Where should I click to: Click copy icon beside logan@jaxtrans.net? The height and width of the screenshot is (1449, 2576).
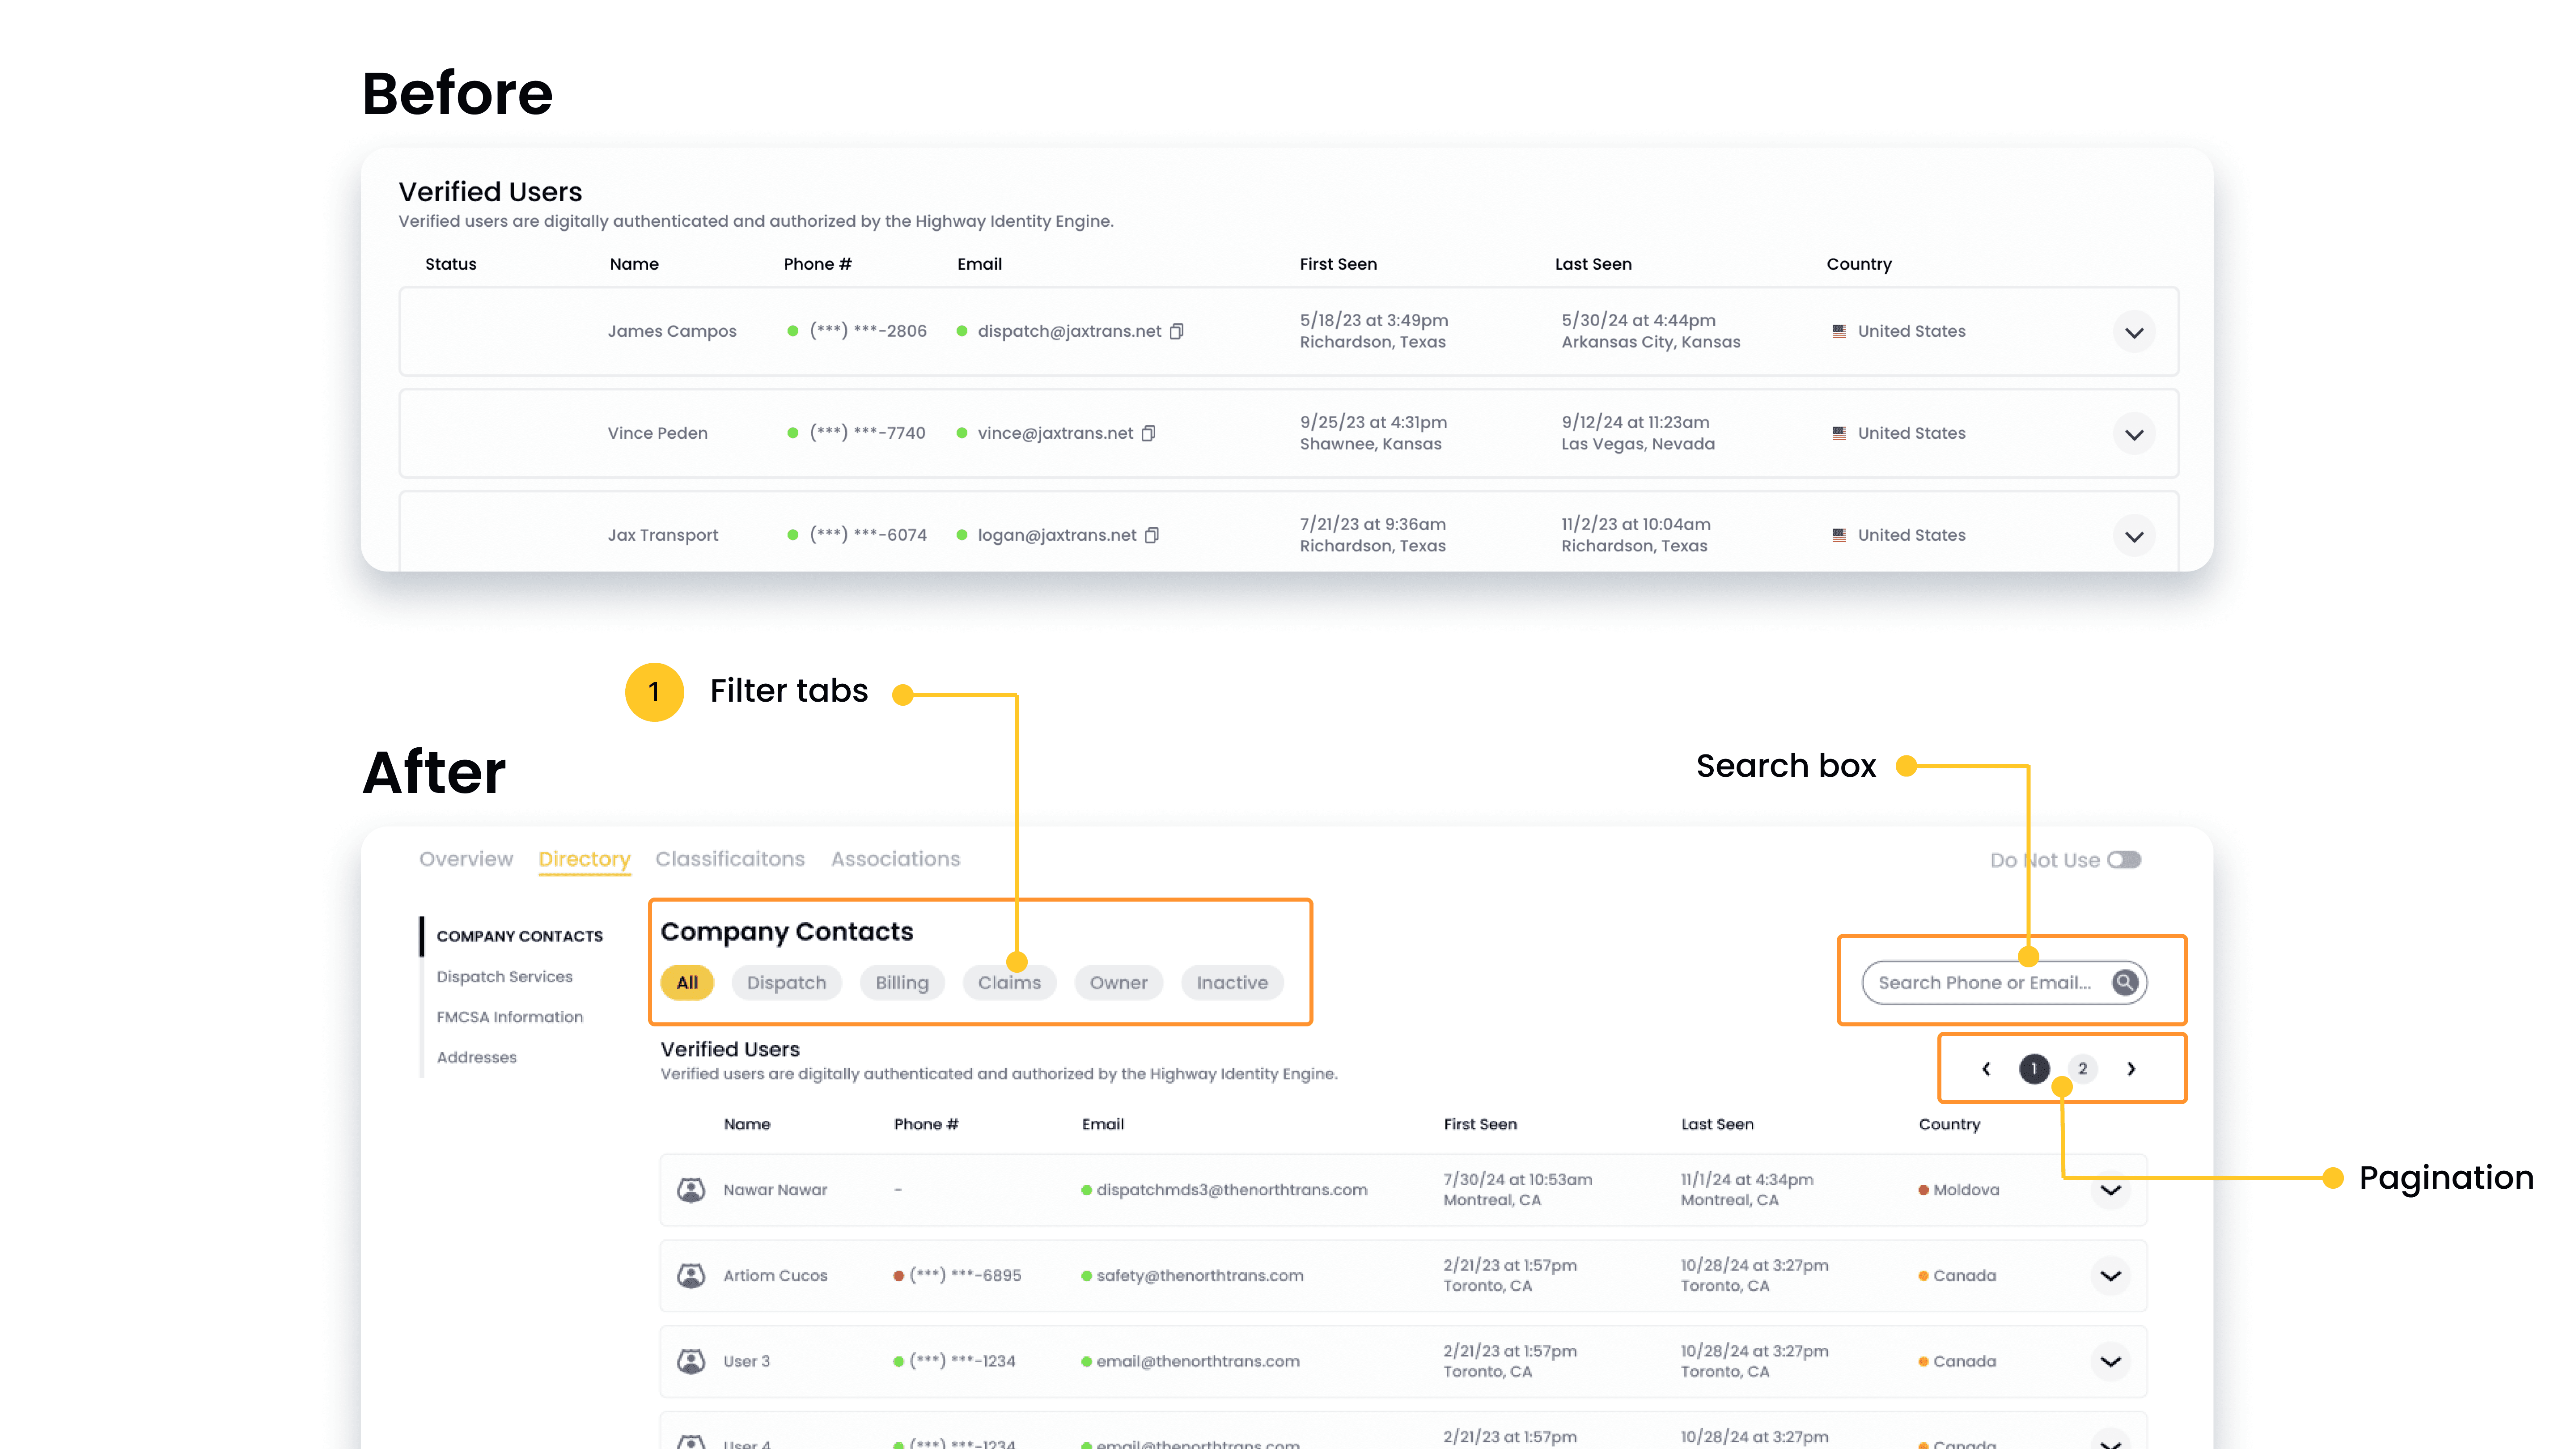pyautogui.click(x=1152, y=535)
